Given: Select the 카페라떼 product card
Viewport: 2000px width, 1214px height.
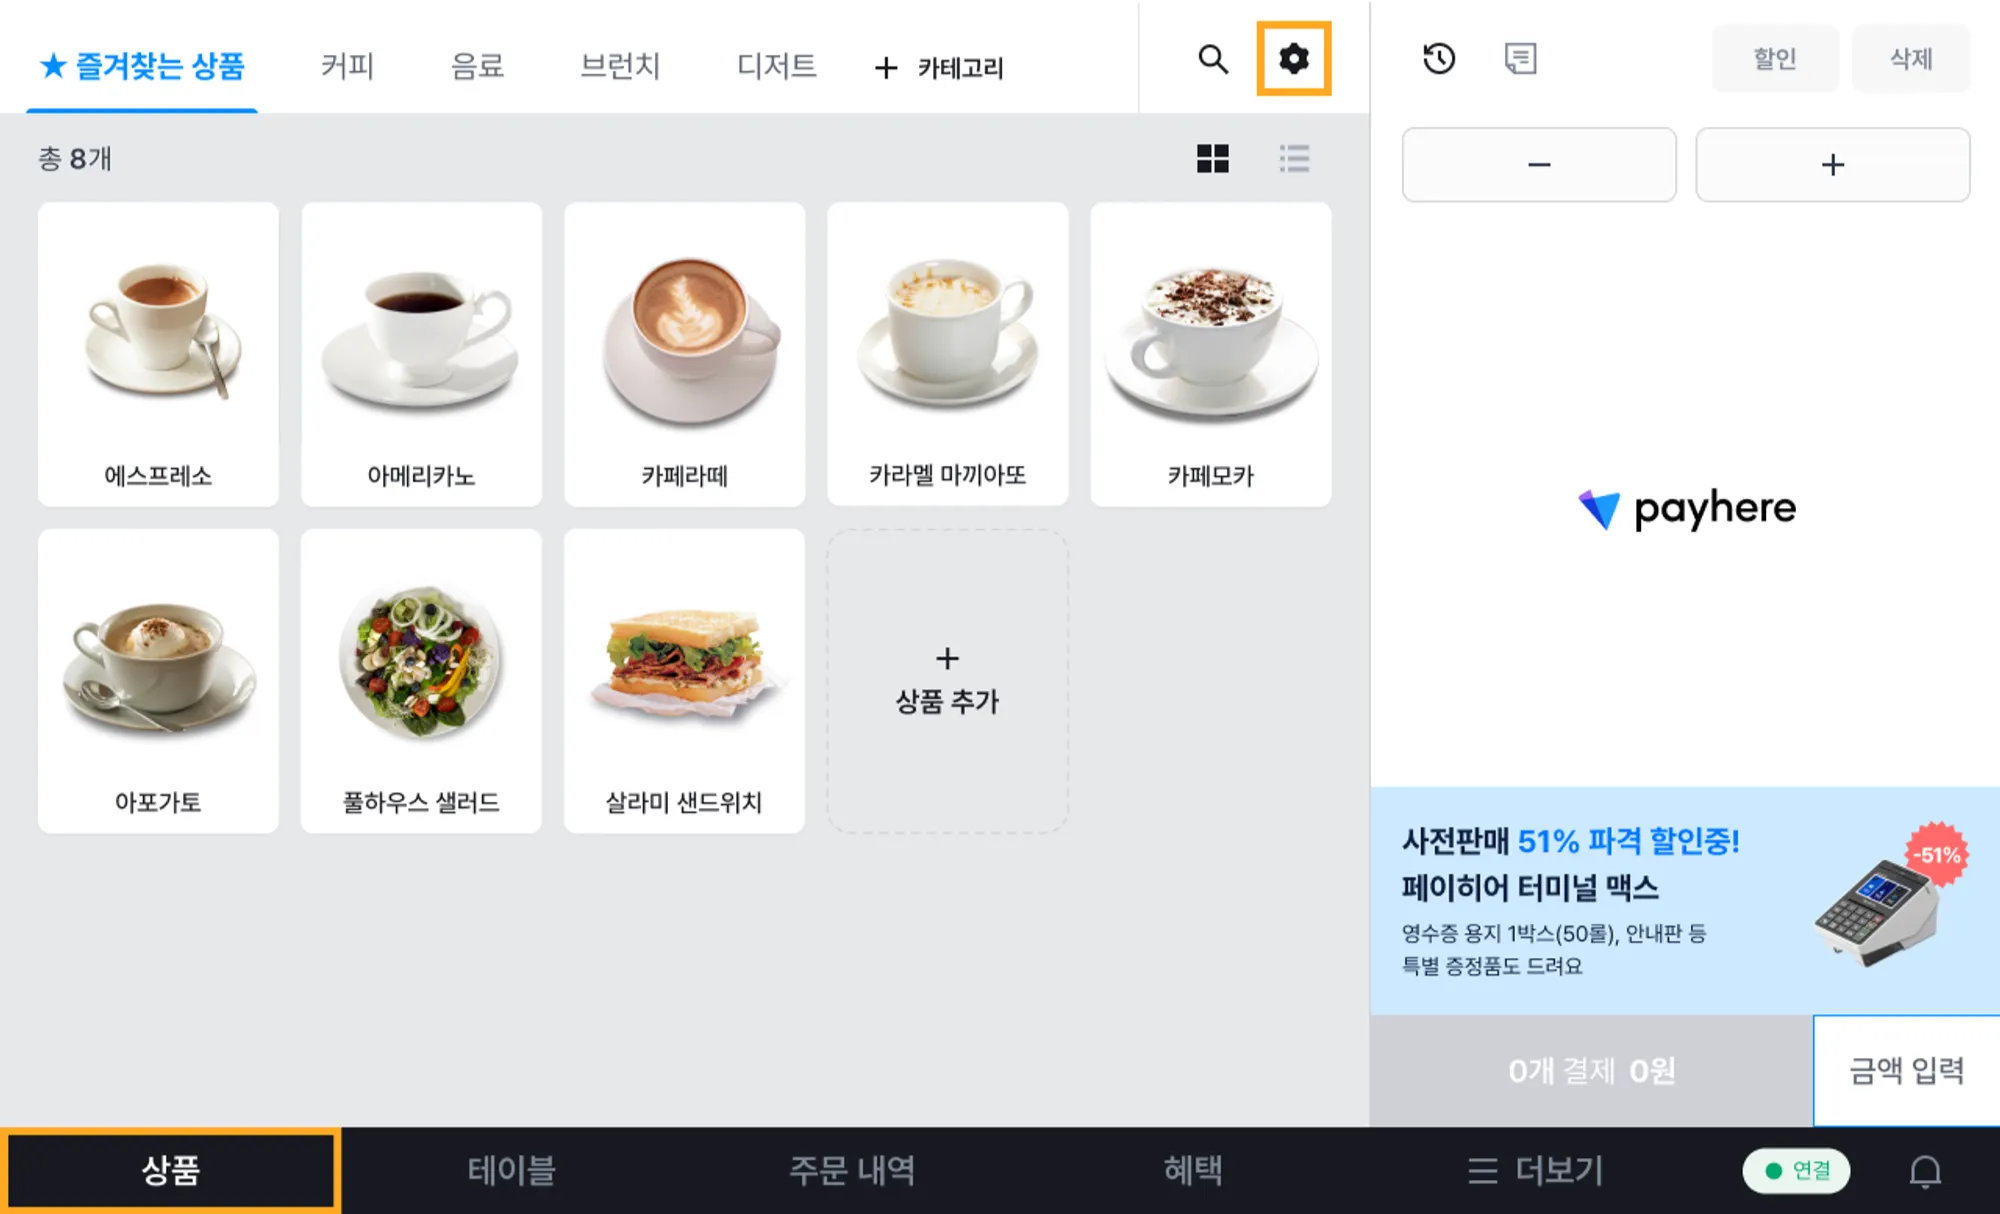Looking at the screenshot, I should 684,354.
